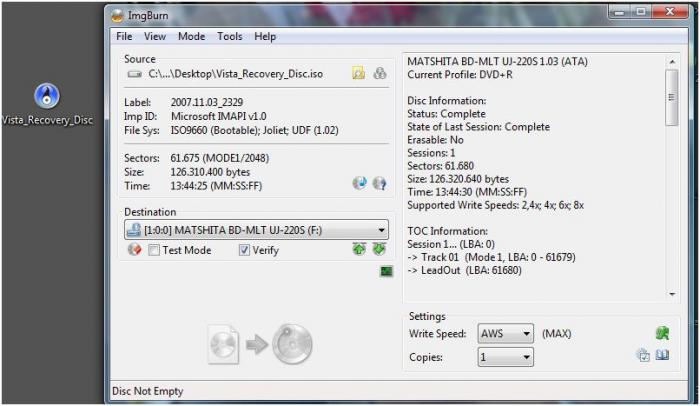The width and height of the screenshot is (700, 406).
Task: Click the globe refresh icon beside Time
Action: pos(359,183)
